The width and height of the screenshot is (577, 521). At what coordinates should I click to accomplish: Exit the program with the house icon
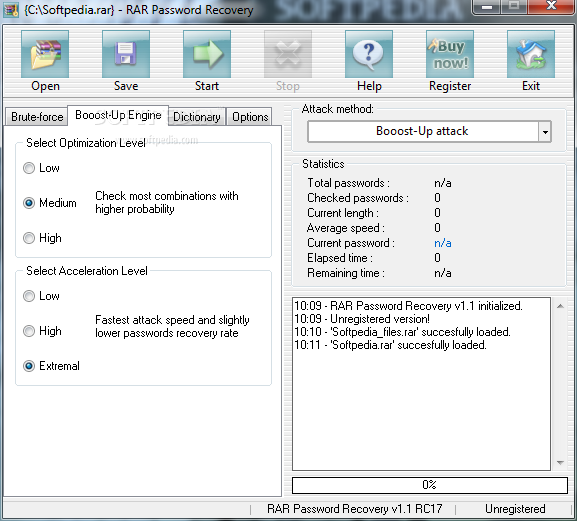pos(531,54)
